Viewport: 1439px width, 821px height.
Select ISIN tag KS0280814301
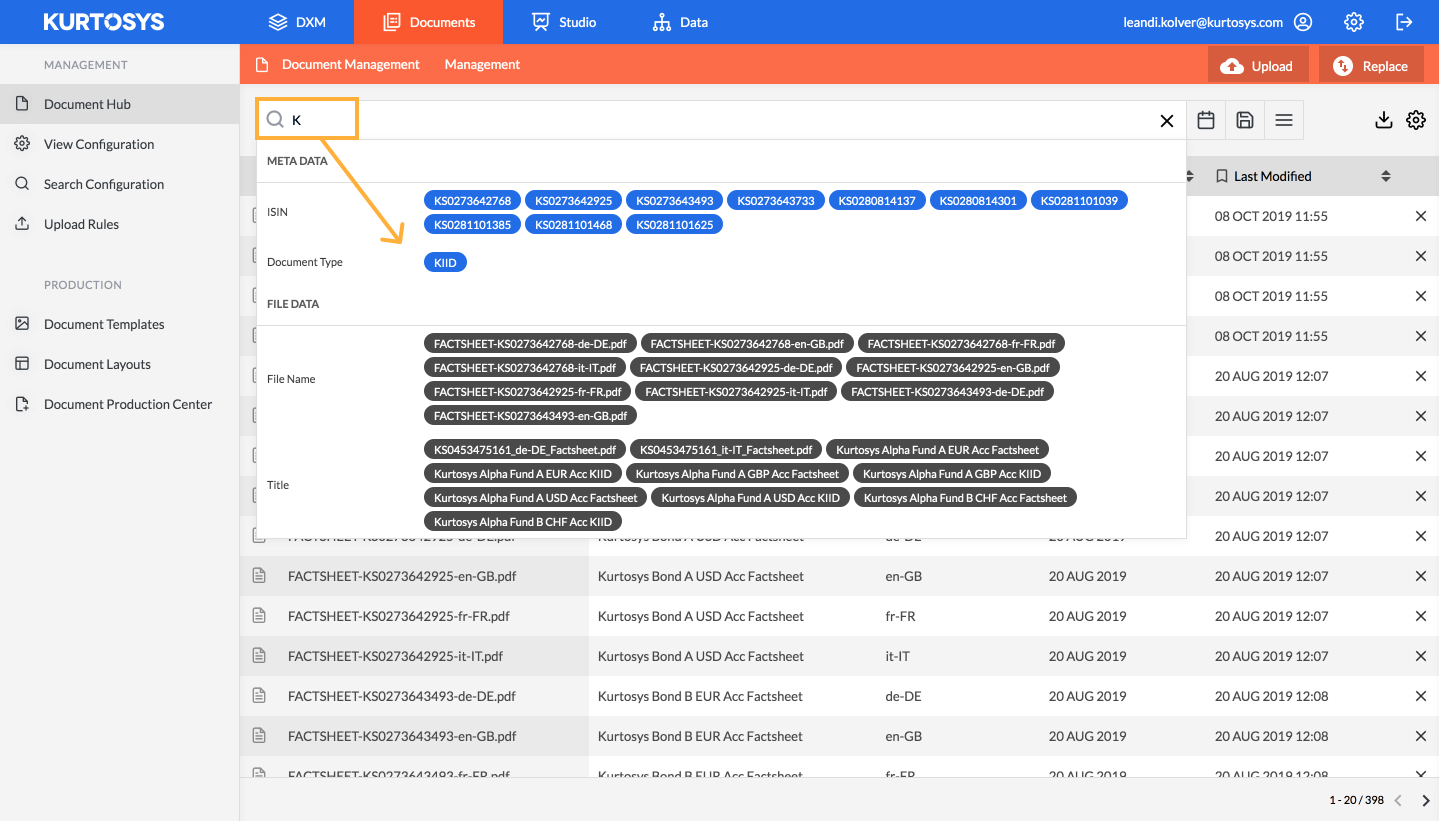[x=978, y=201]
